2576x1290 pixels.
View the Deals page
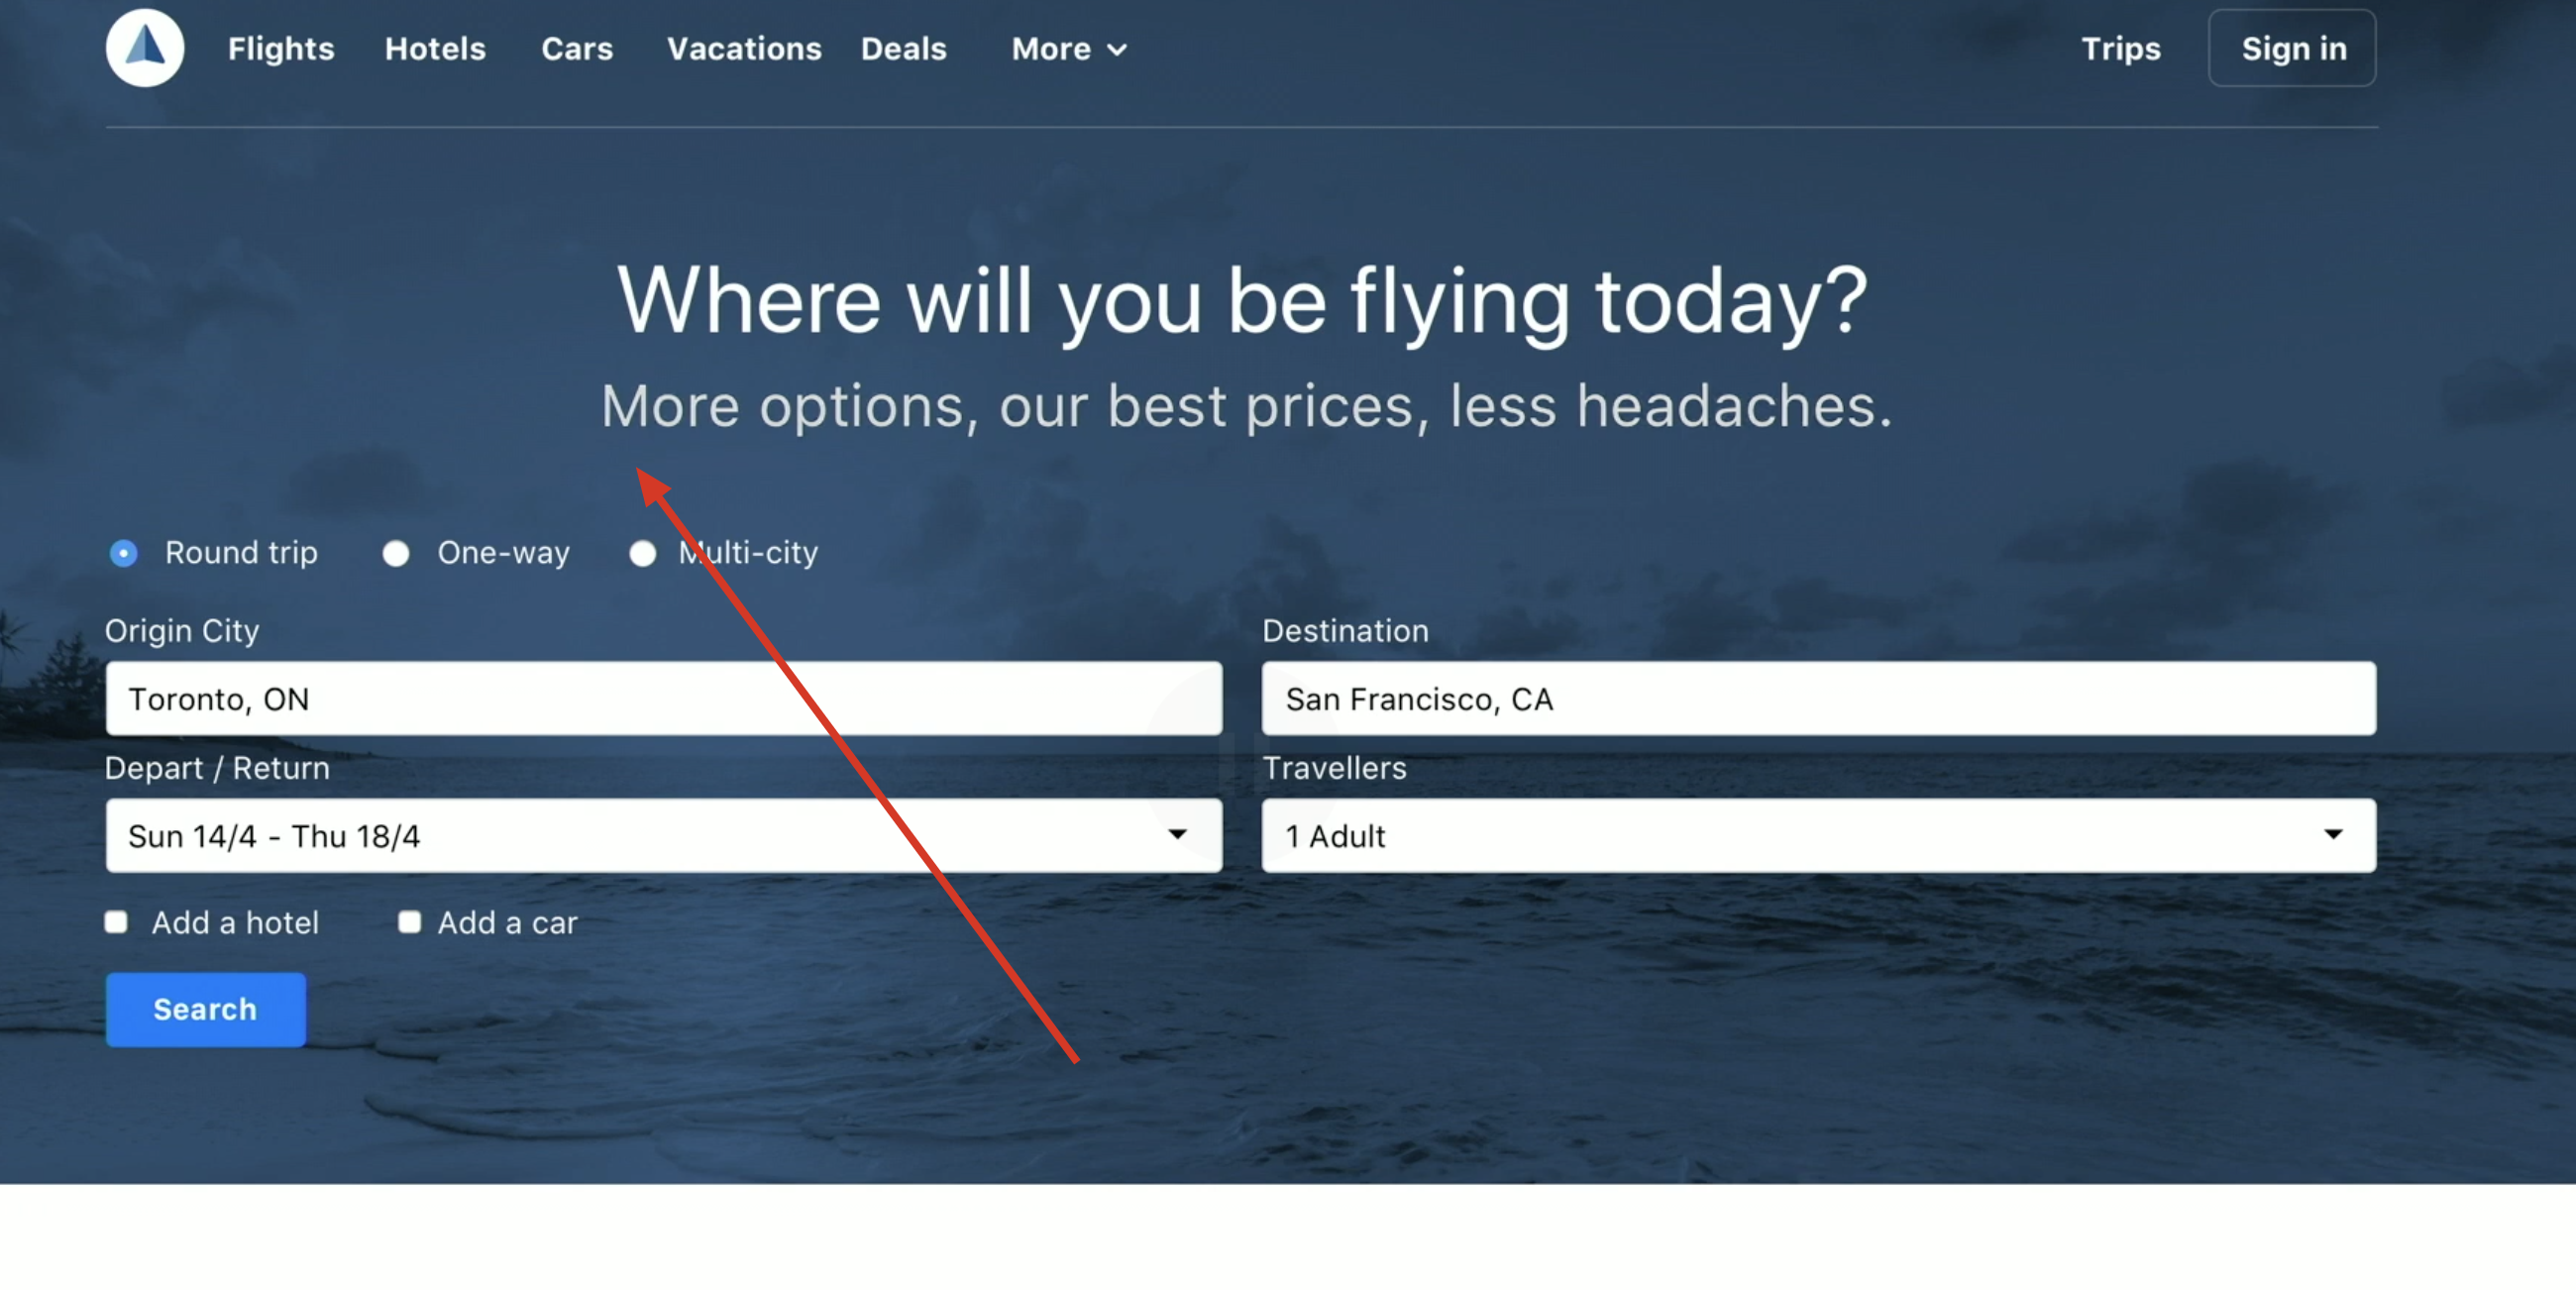coord(904,49)
